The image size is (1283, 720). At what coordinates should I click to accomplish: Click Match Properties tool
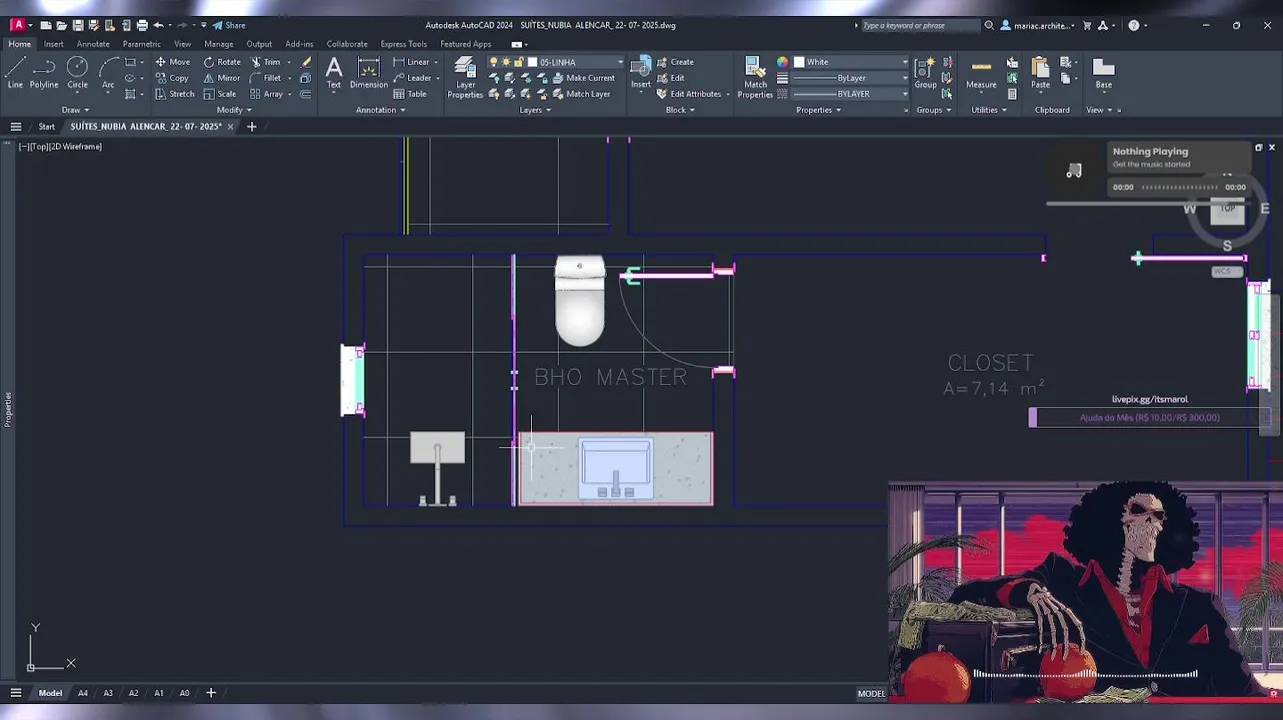point(755,77)
